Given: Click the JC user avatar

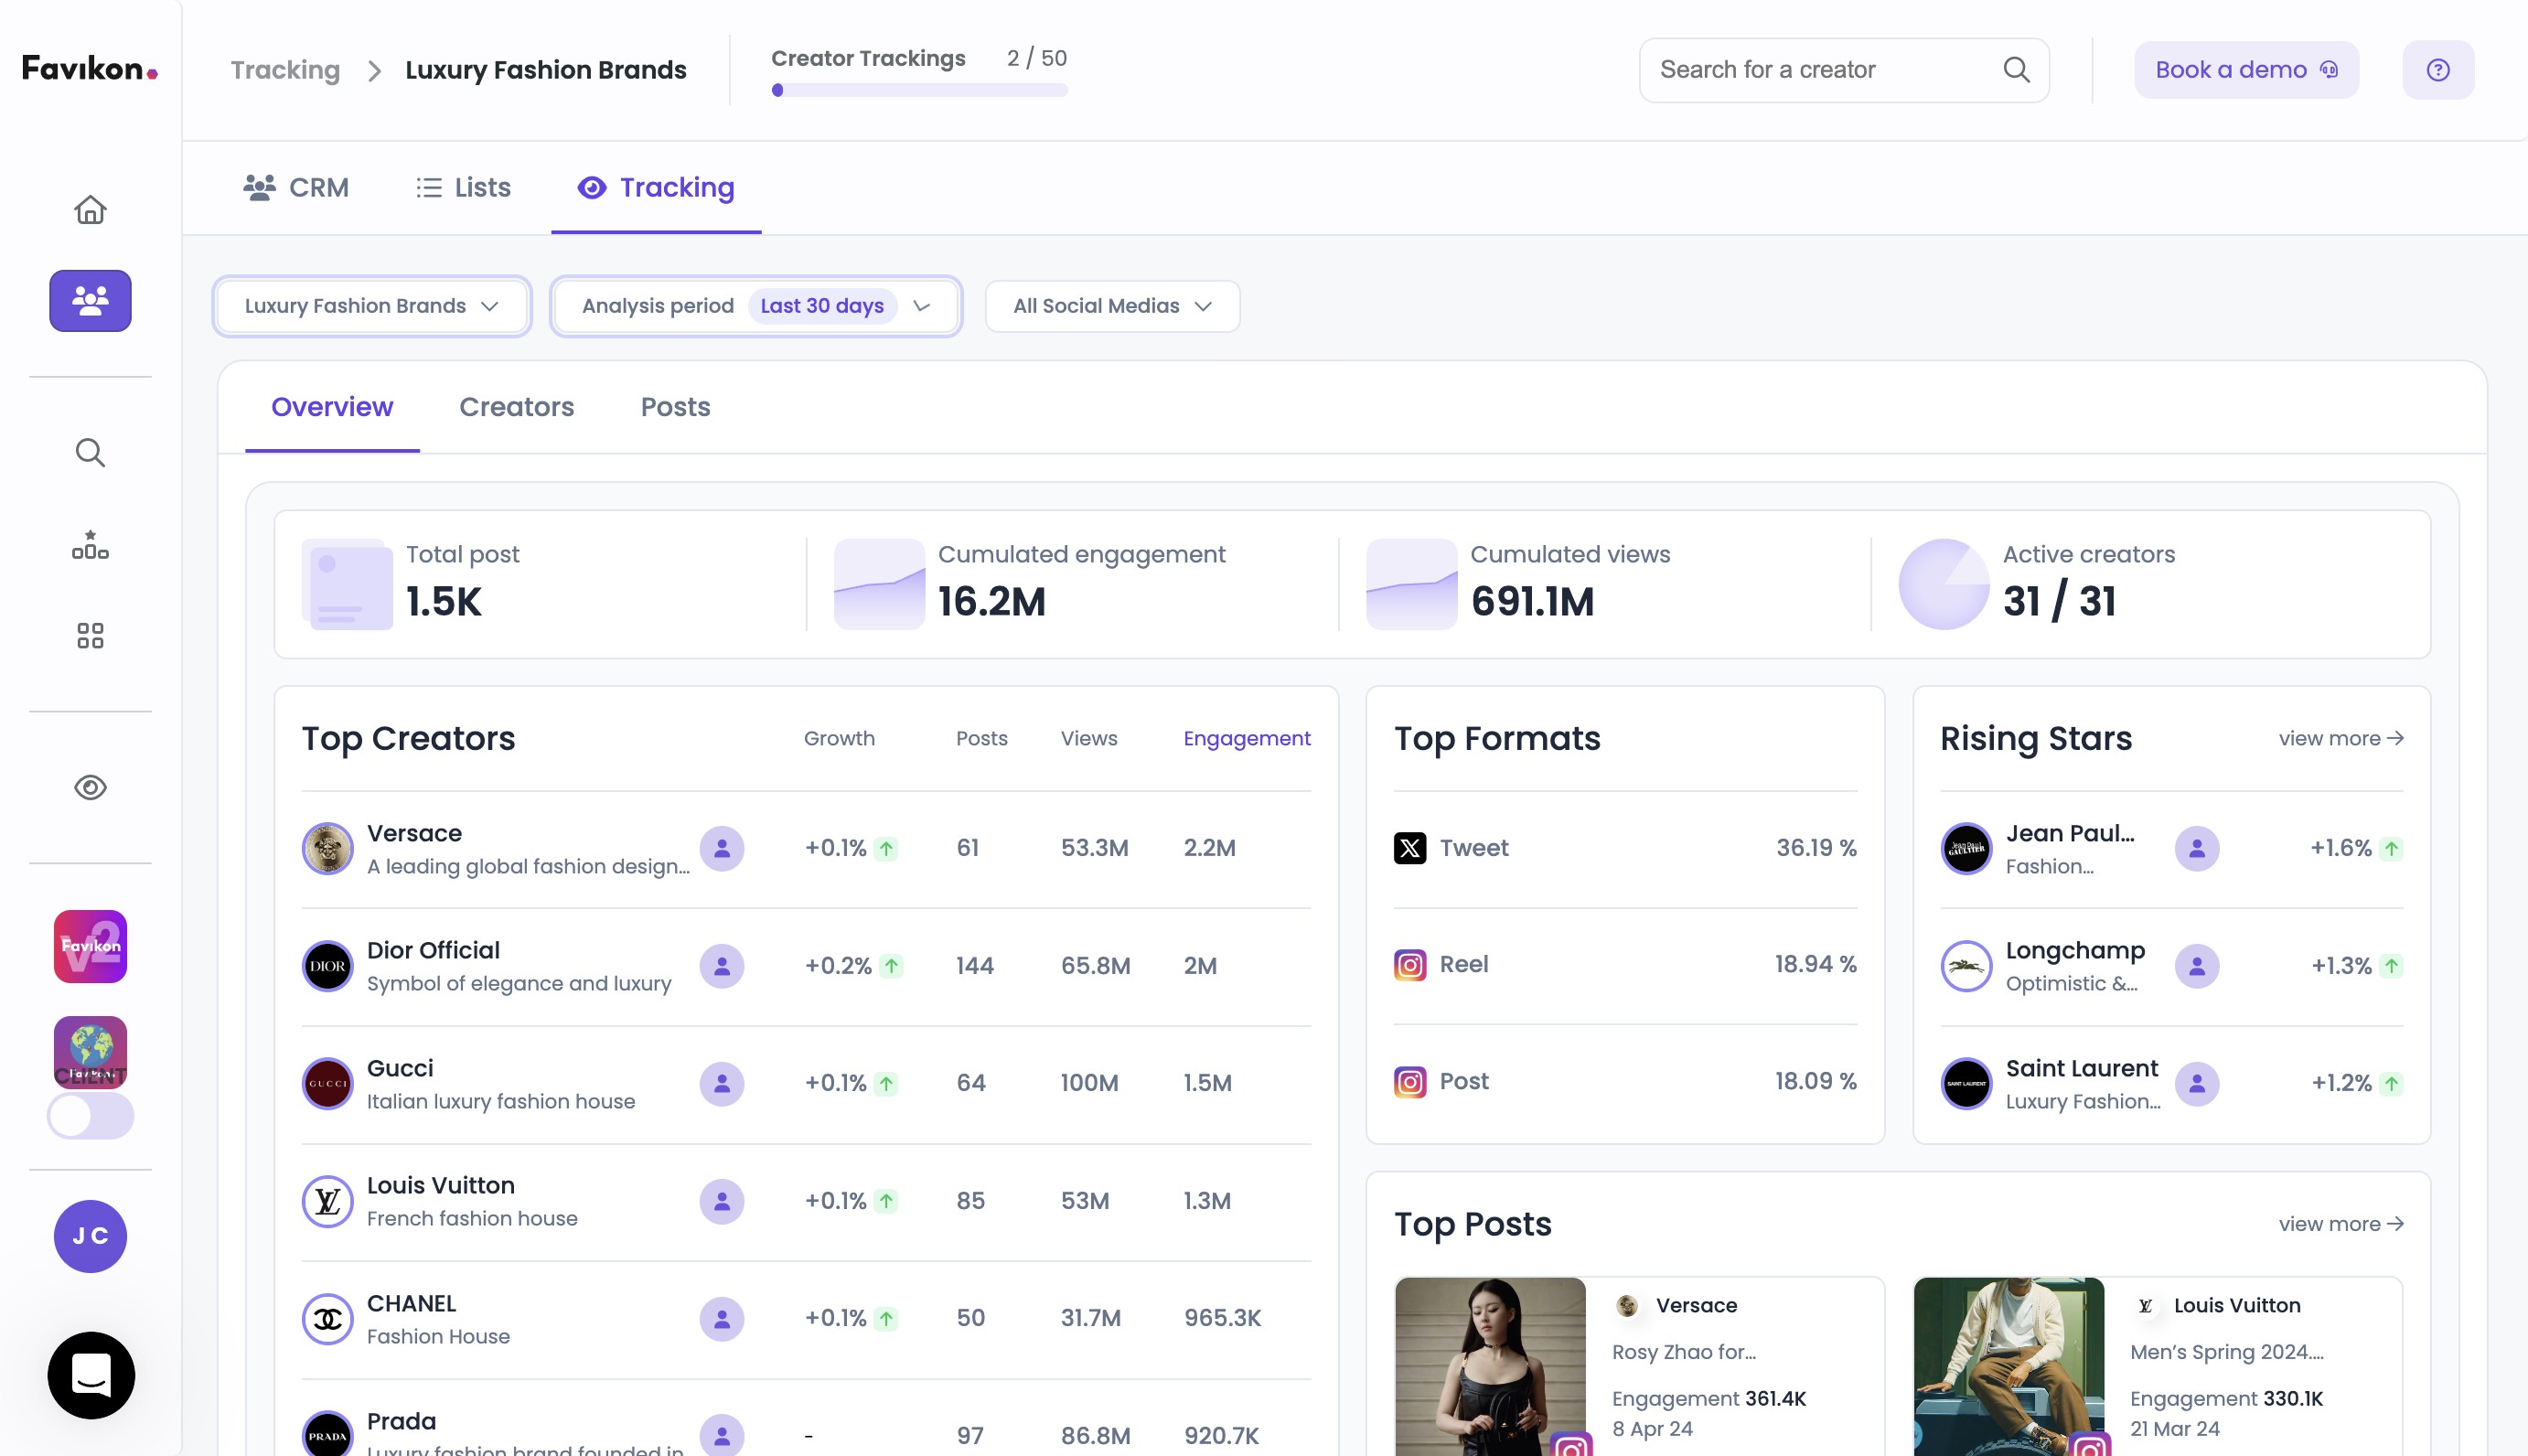Looking at the screenshot, I should pyautogui.click(x=90, y=1236).
